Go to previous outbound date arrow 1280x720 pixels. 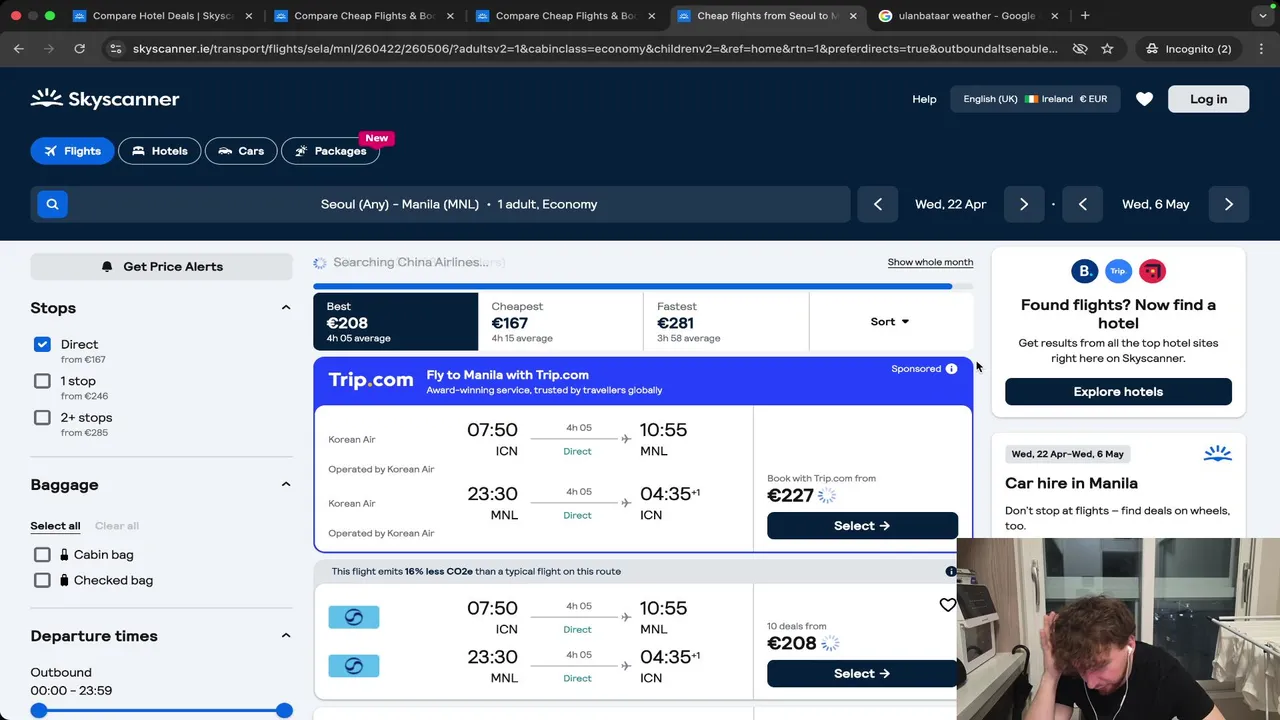(x=878, y=204)
